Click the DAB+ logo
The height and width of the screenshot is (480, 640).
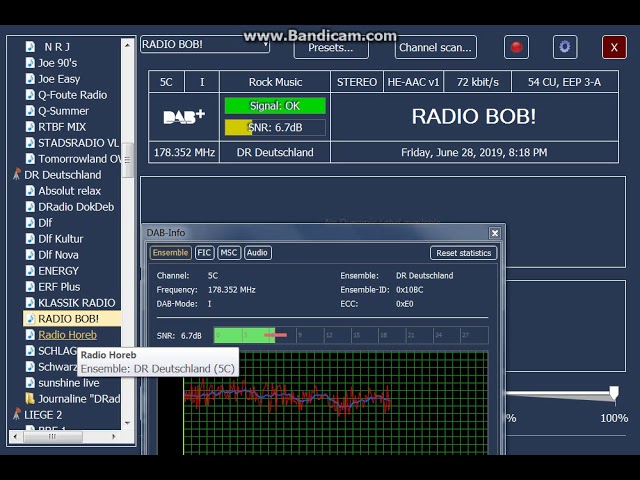tap(184, 117)
